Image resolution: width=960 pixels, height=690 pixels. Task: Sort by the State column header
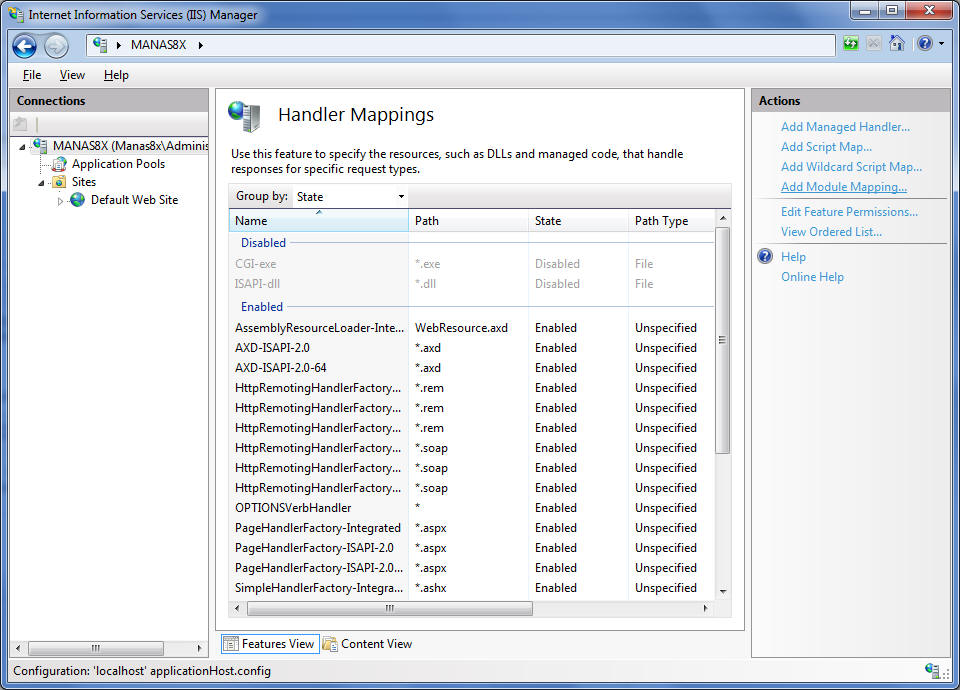[x=579, y=220]
